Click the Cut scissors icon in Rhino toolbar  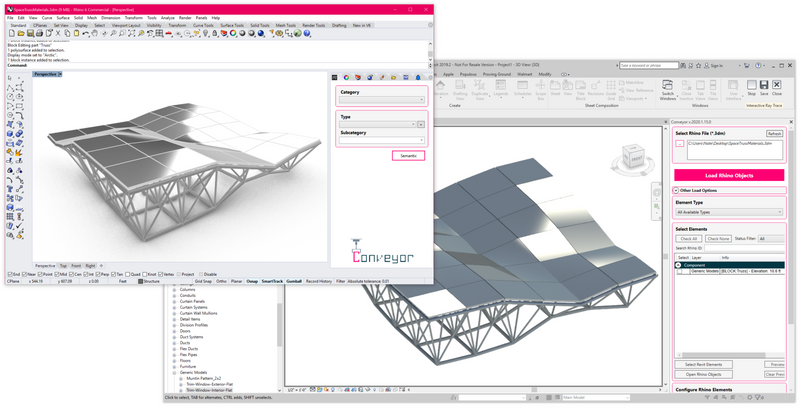coord(58,33)
